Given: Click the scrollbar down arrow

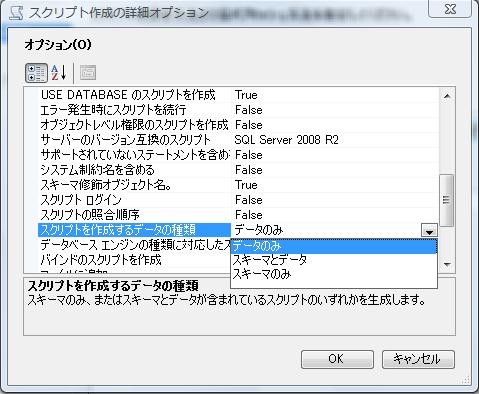Looking at the screenshot, I should (447, 264).
